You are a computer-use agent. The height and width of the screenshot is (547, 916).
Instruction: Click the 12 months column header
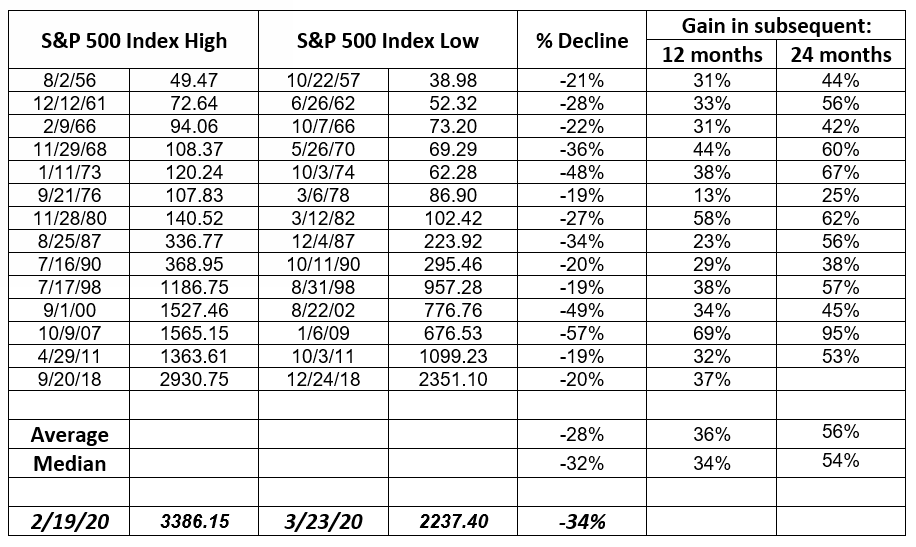tap(712, 54)
